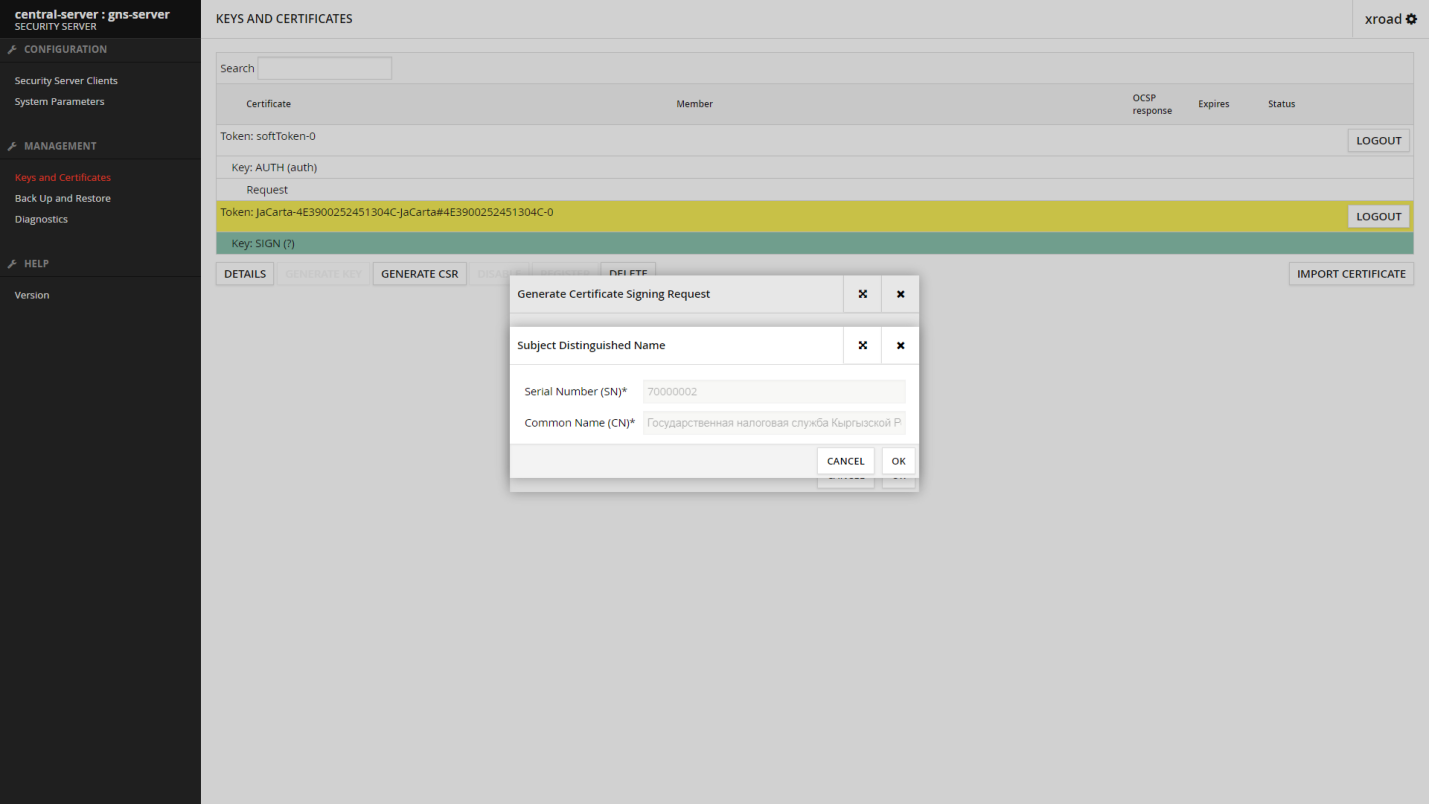Click OK in Subject Distinguished Name dialog
Viewport: 1429px width, 804px height.
tap(898, 461)
